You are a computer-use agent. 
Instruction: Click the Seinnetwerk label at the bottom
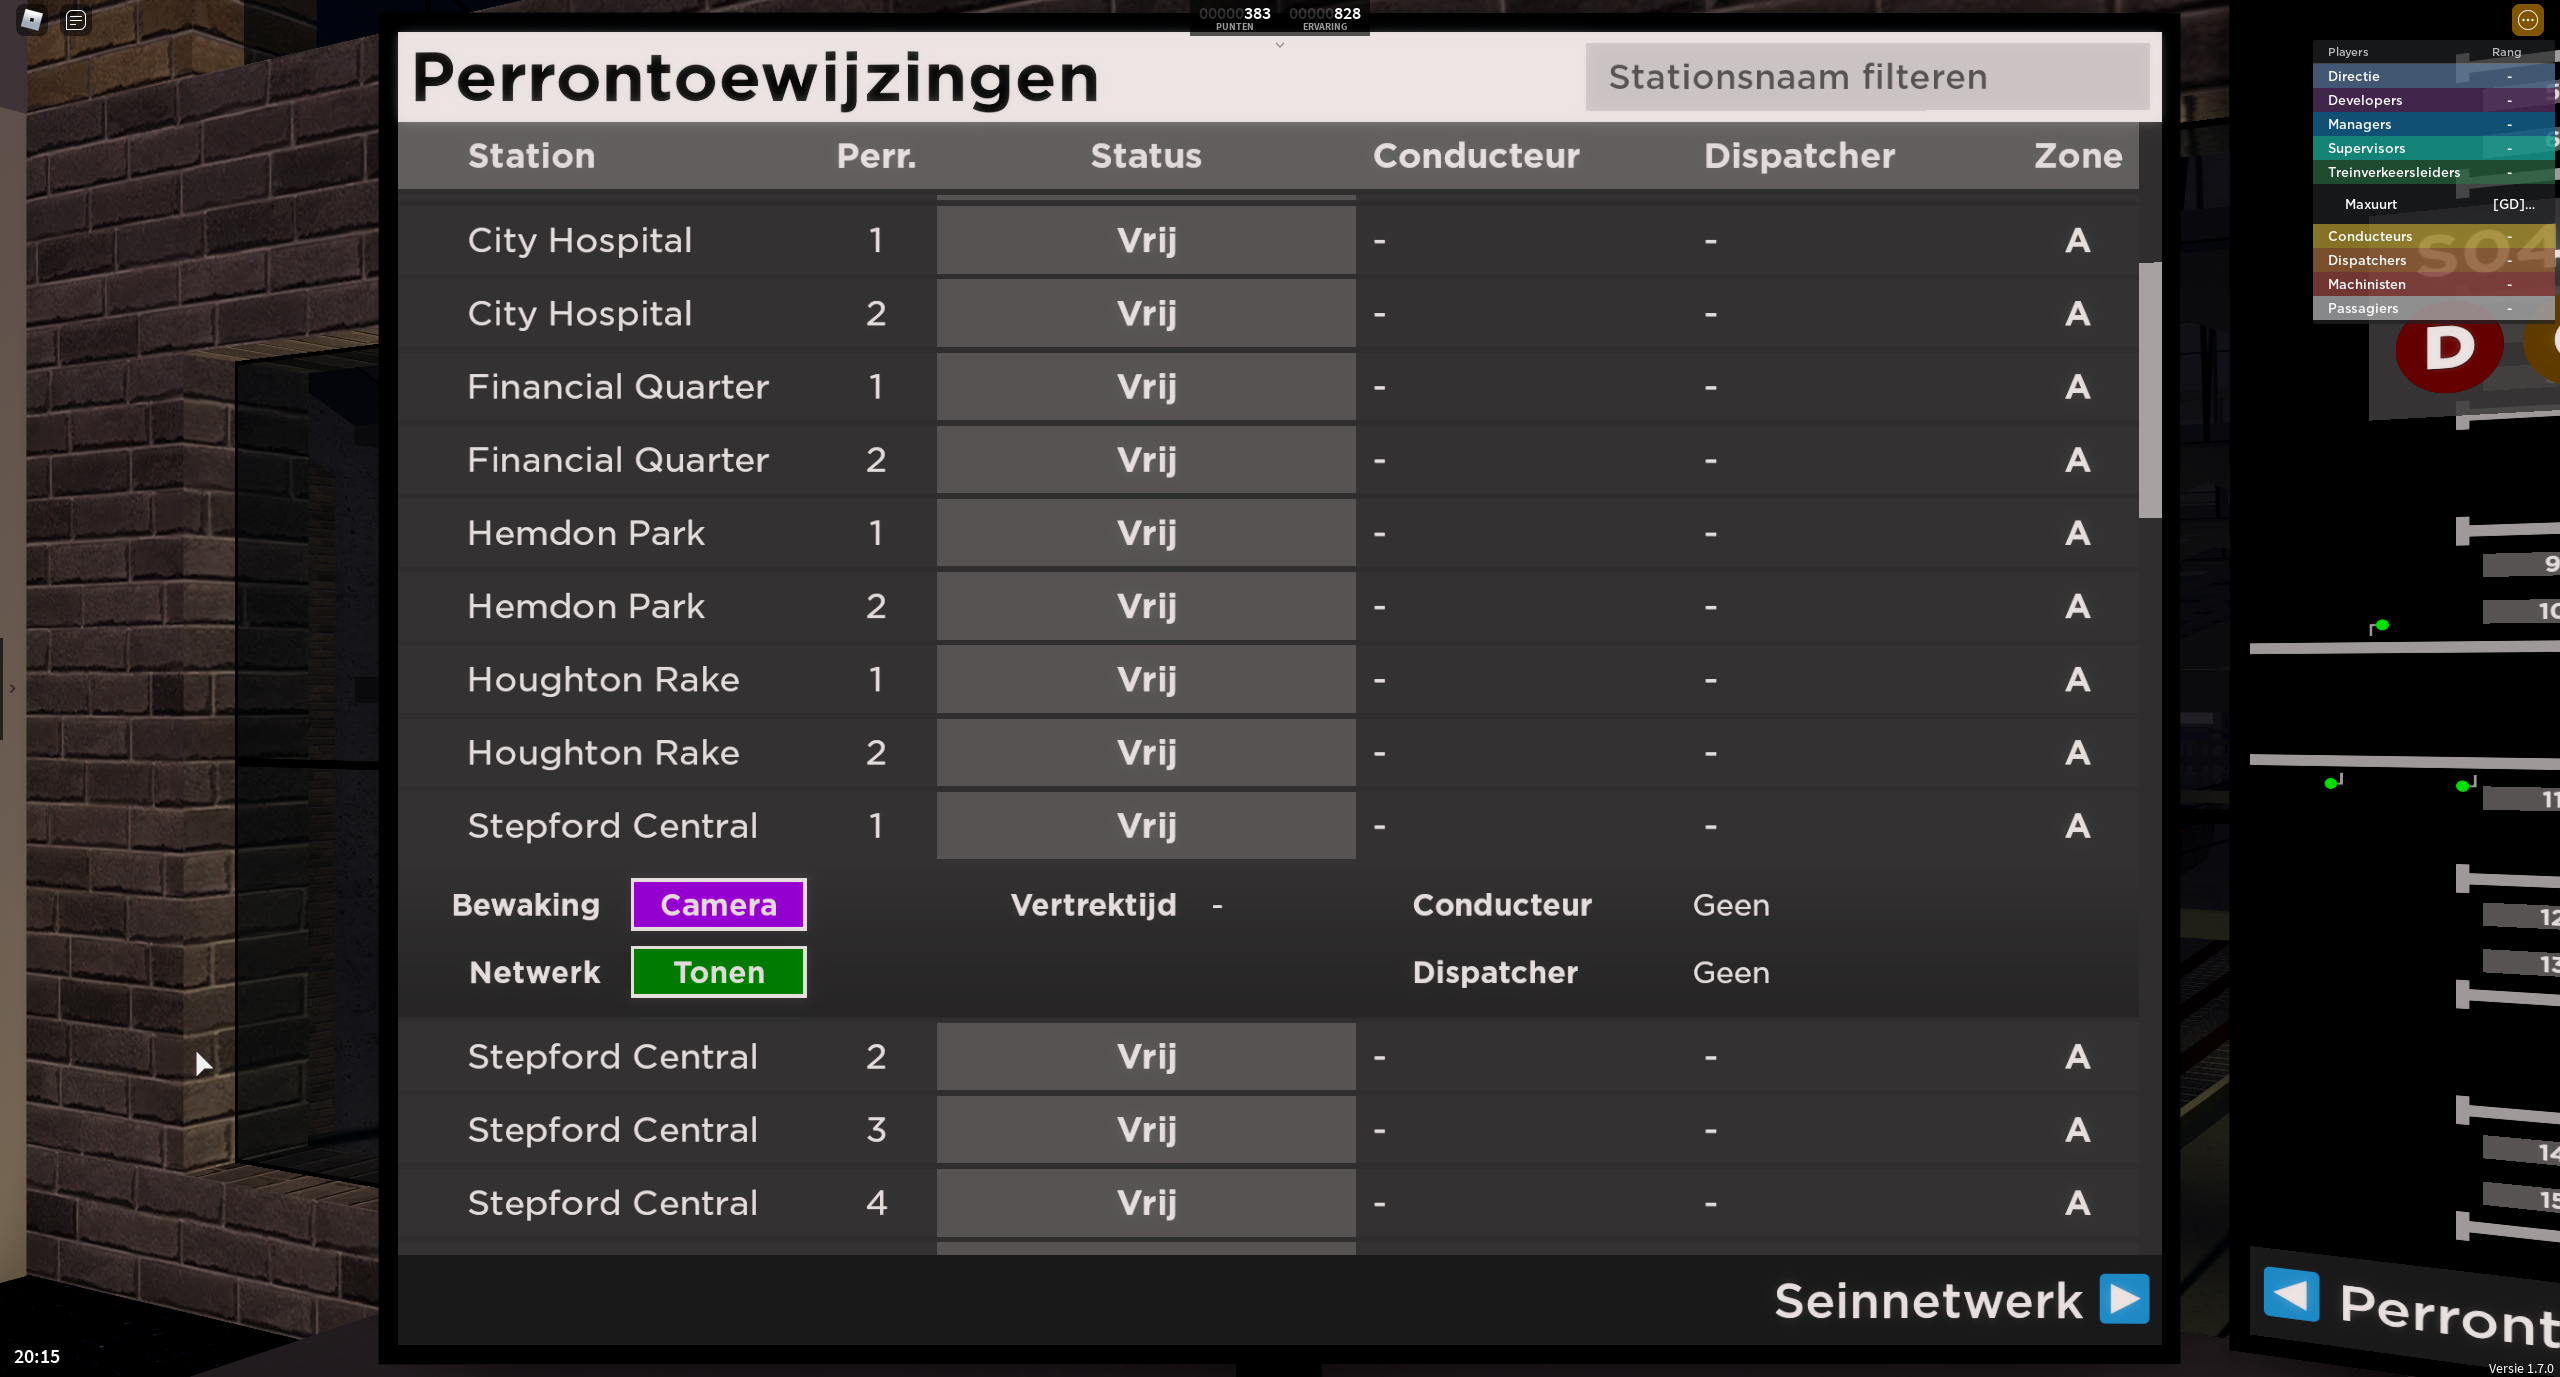click(x=1927, y=1301)
